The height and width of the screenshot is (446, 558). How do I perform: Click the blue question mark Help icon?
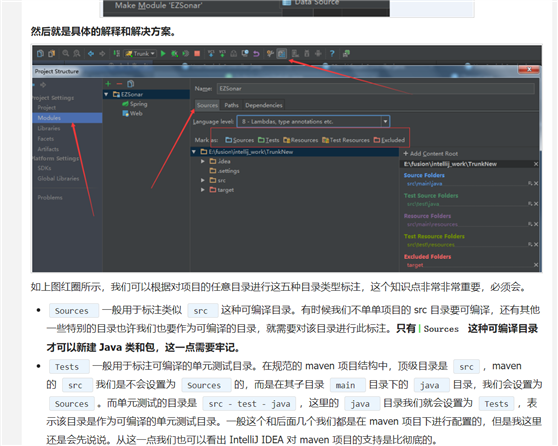pyautogui.click(x=332, y=53)
